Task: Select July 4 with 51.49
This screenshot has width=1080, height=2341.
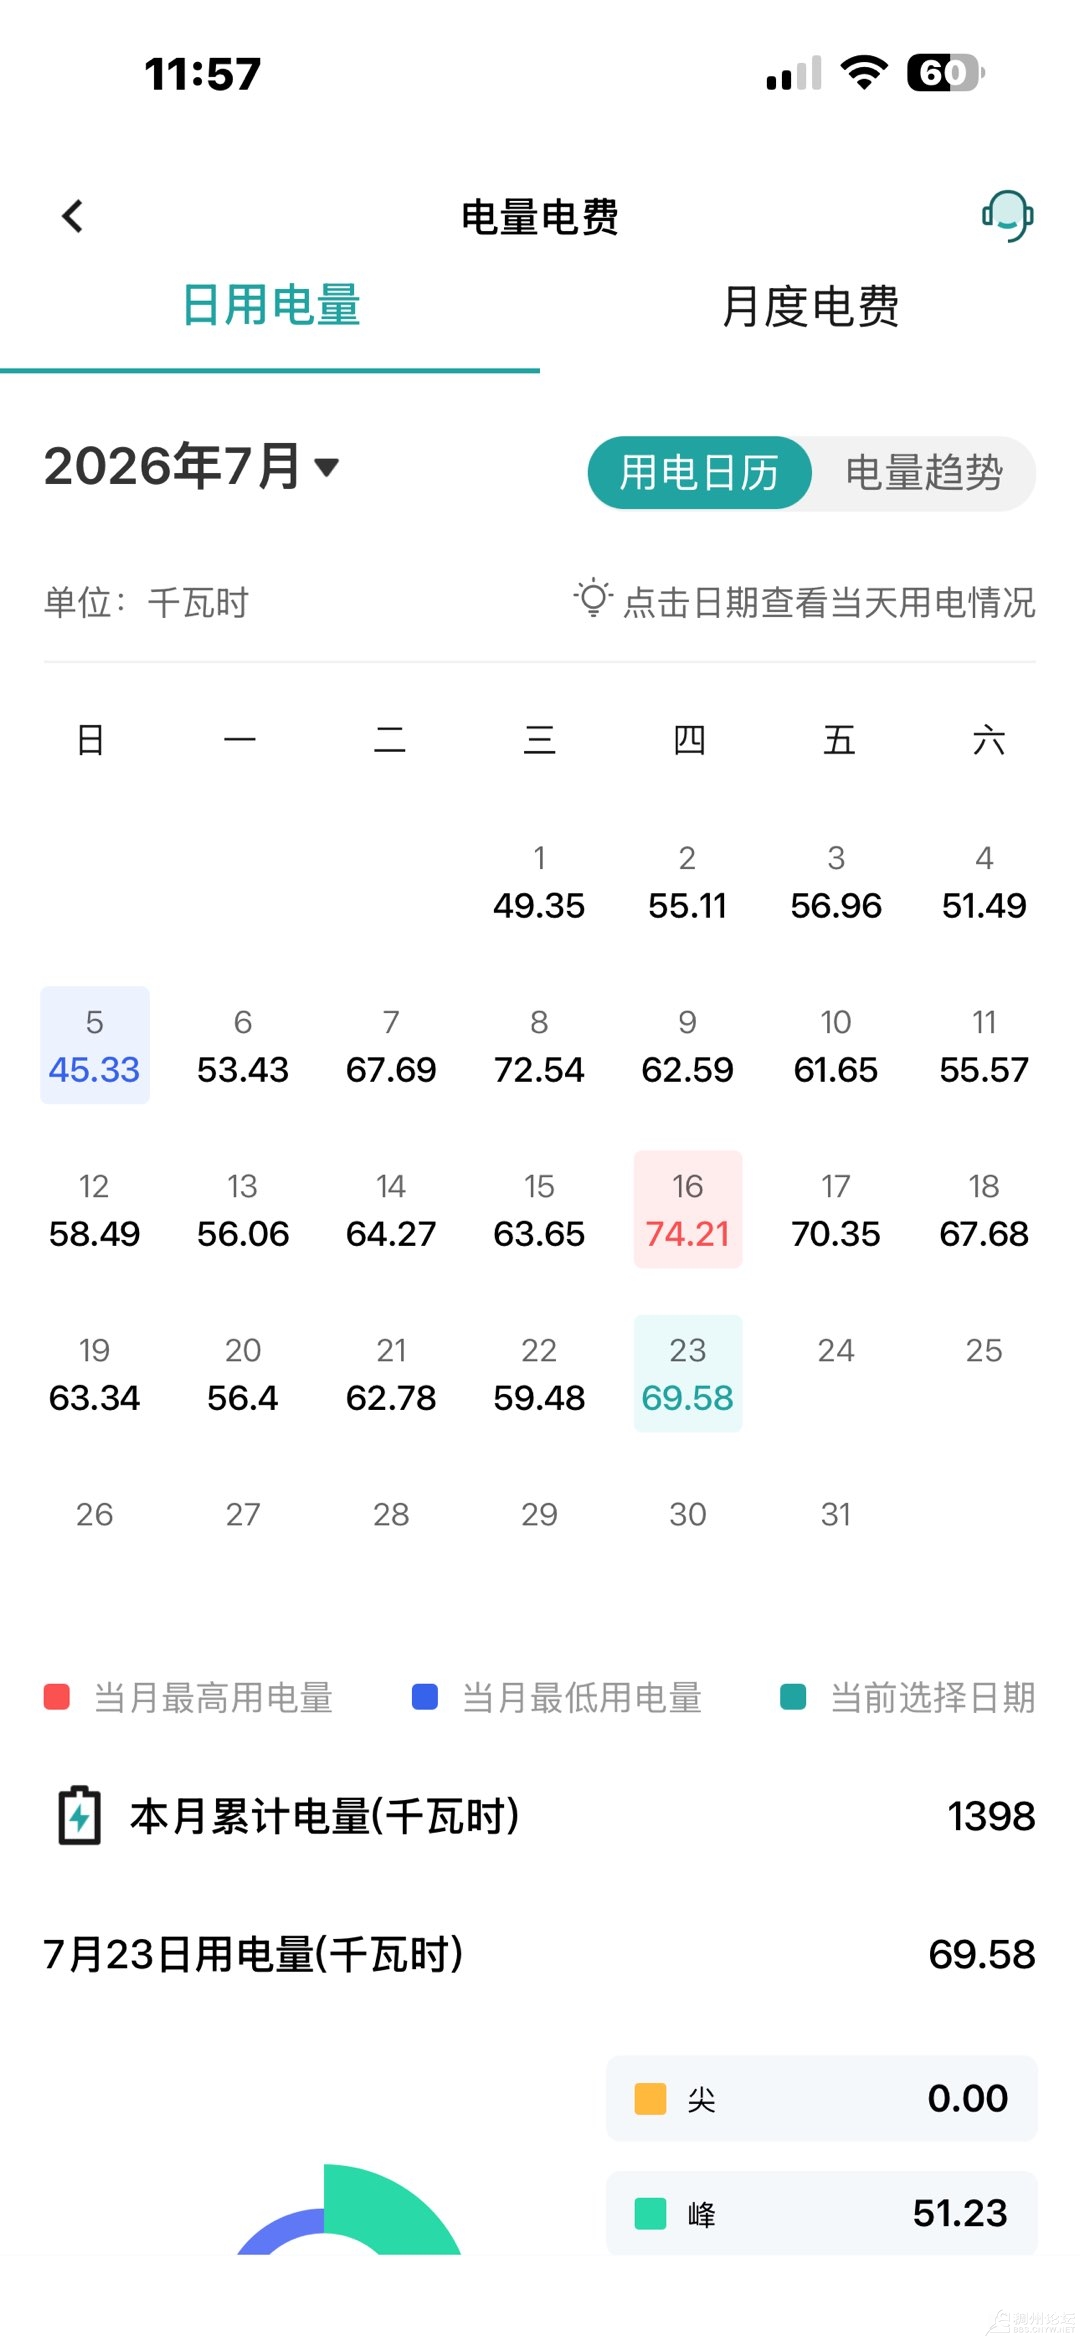Action: [984, 882]
